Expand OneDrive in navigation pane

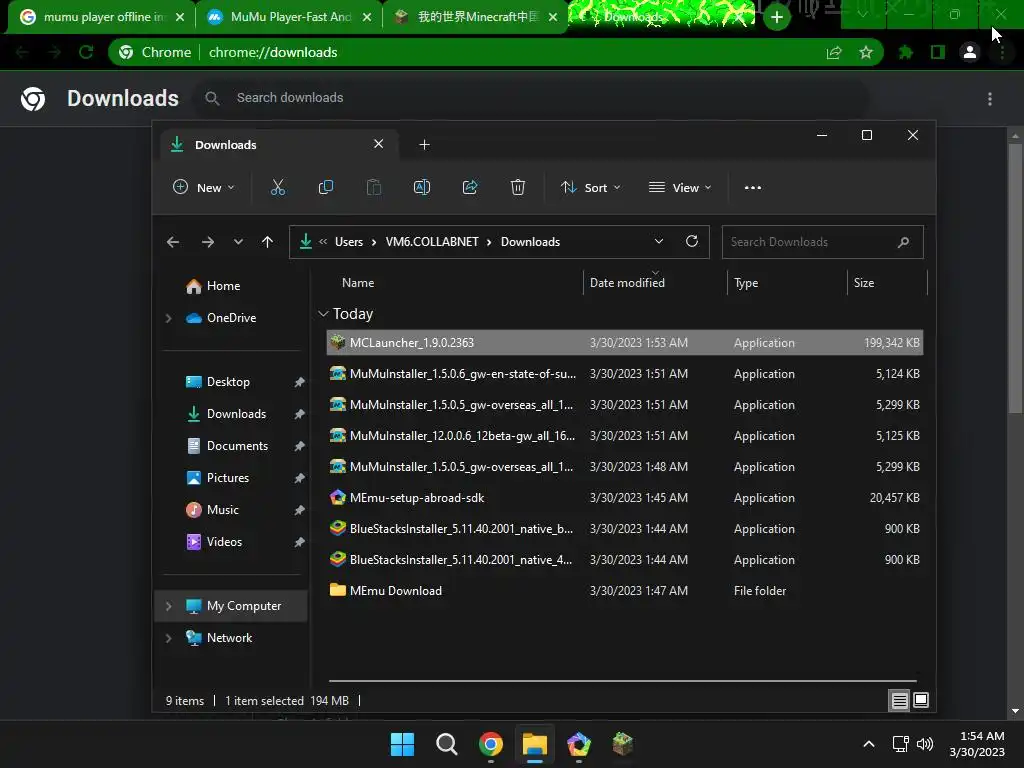[x=168, y=318]
